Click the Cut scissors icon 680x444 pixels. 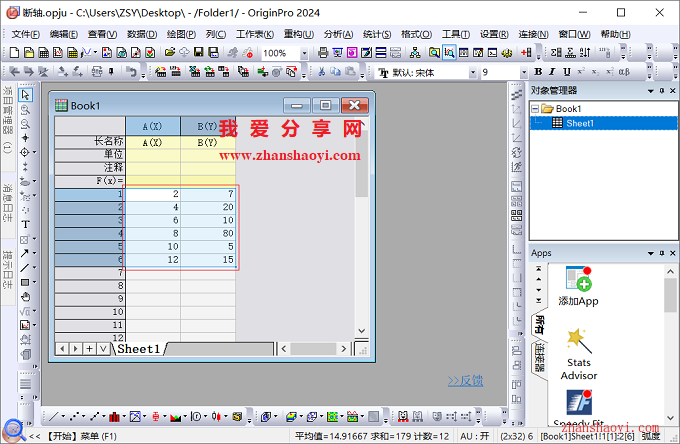click(321, 72)
